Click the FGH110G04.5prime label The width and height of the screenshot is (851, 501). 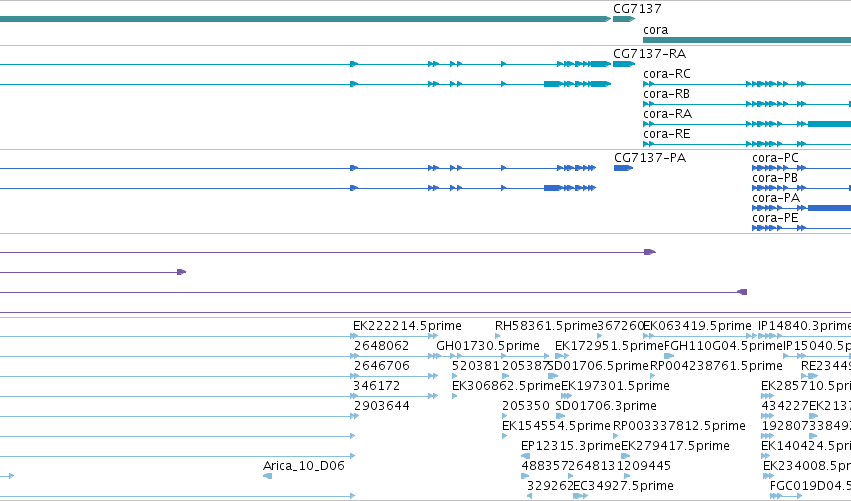pos(723,346)
